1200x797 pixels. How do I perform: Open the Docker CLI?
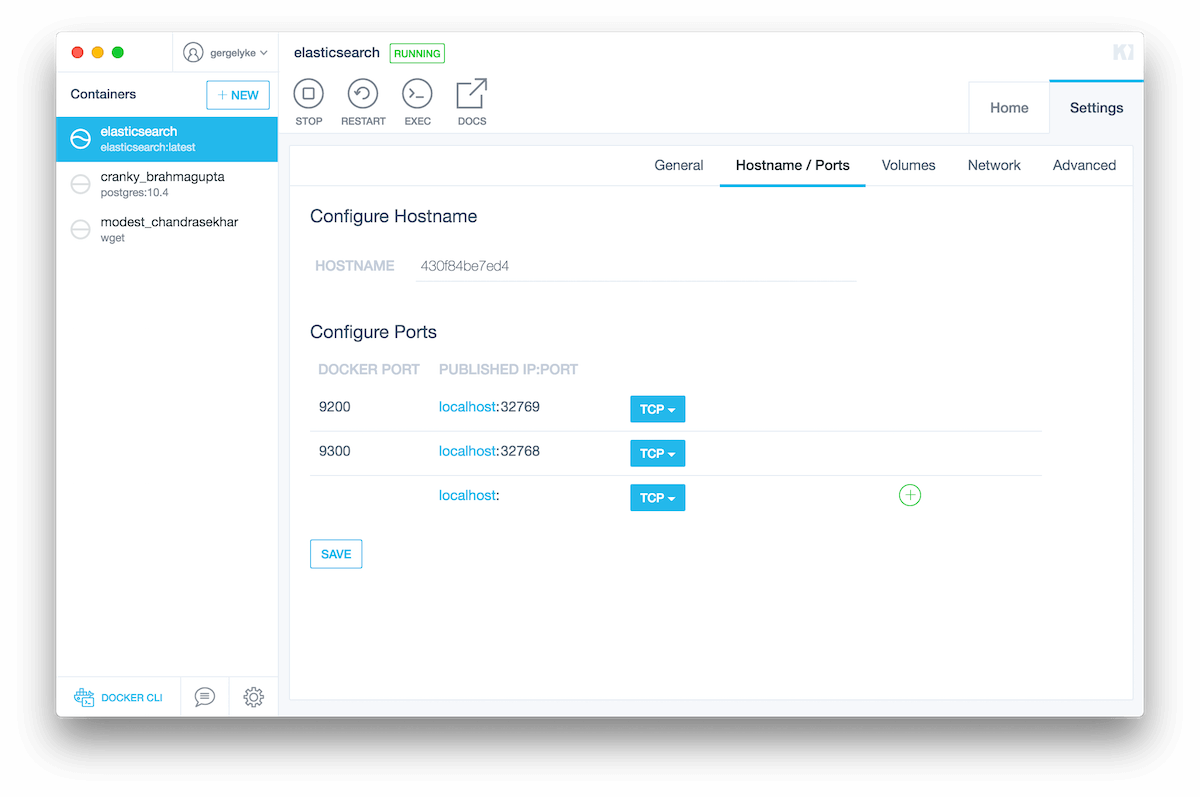point(119,697)
